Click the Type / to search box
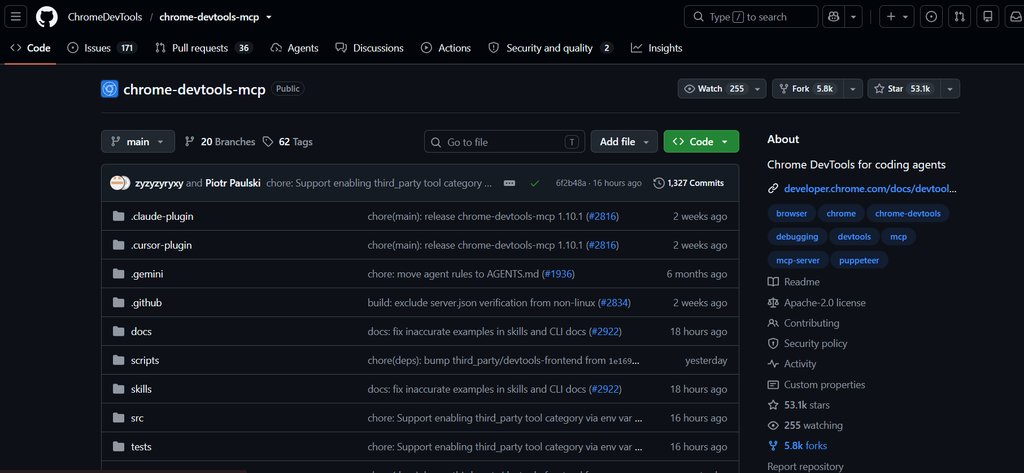This screenshot has height=473, width=1024. (751, 17)
